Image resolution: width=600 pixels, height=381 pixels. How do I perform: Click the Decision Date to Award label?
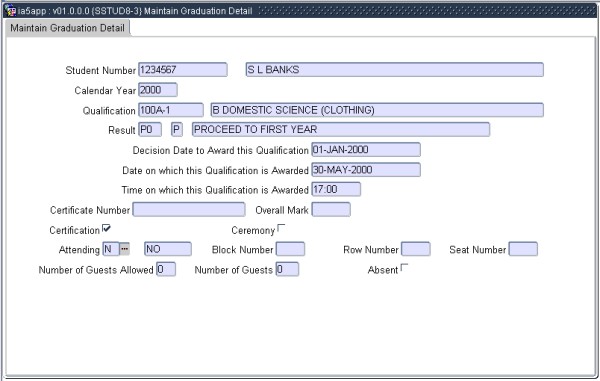point(220,150)
